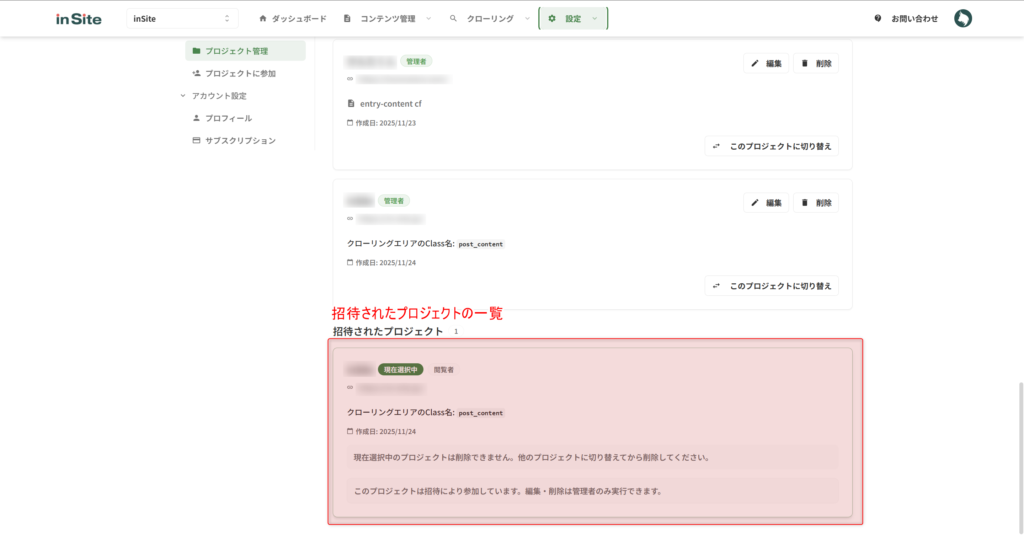Click the document icon beside コンテンツ管理
The height and width of the screenshot is (535, 1024).
coord(347,18)
